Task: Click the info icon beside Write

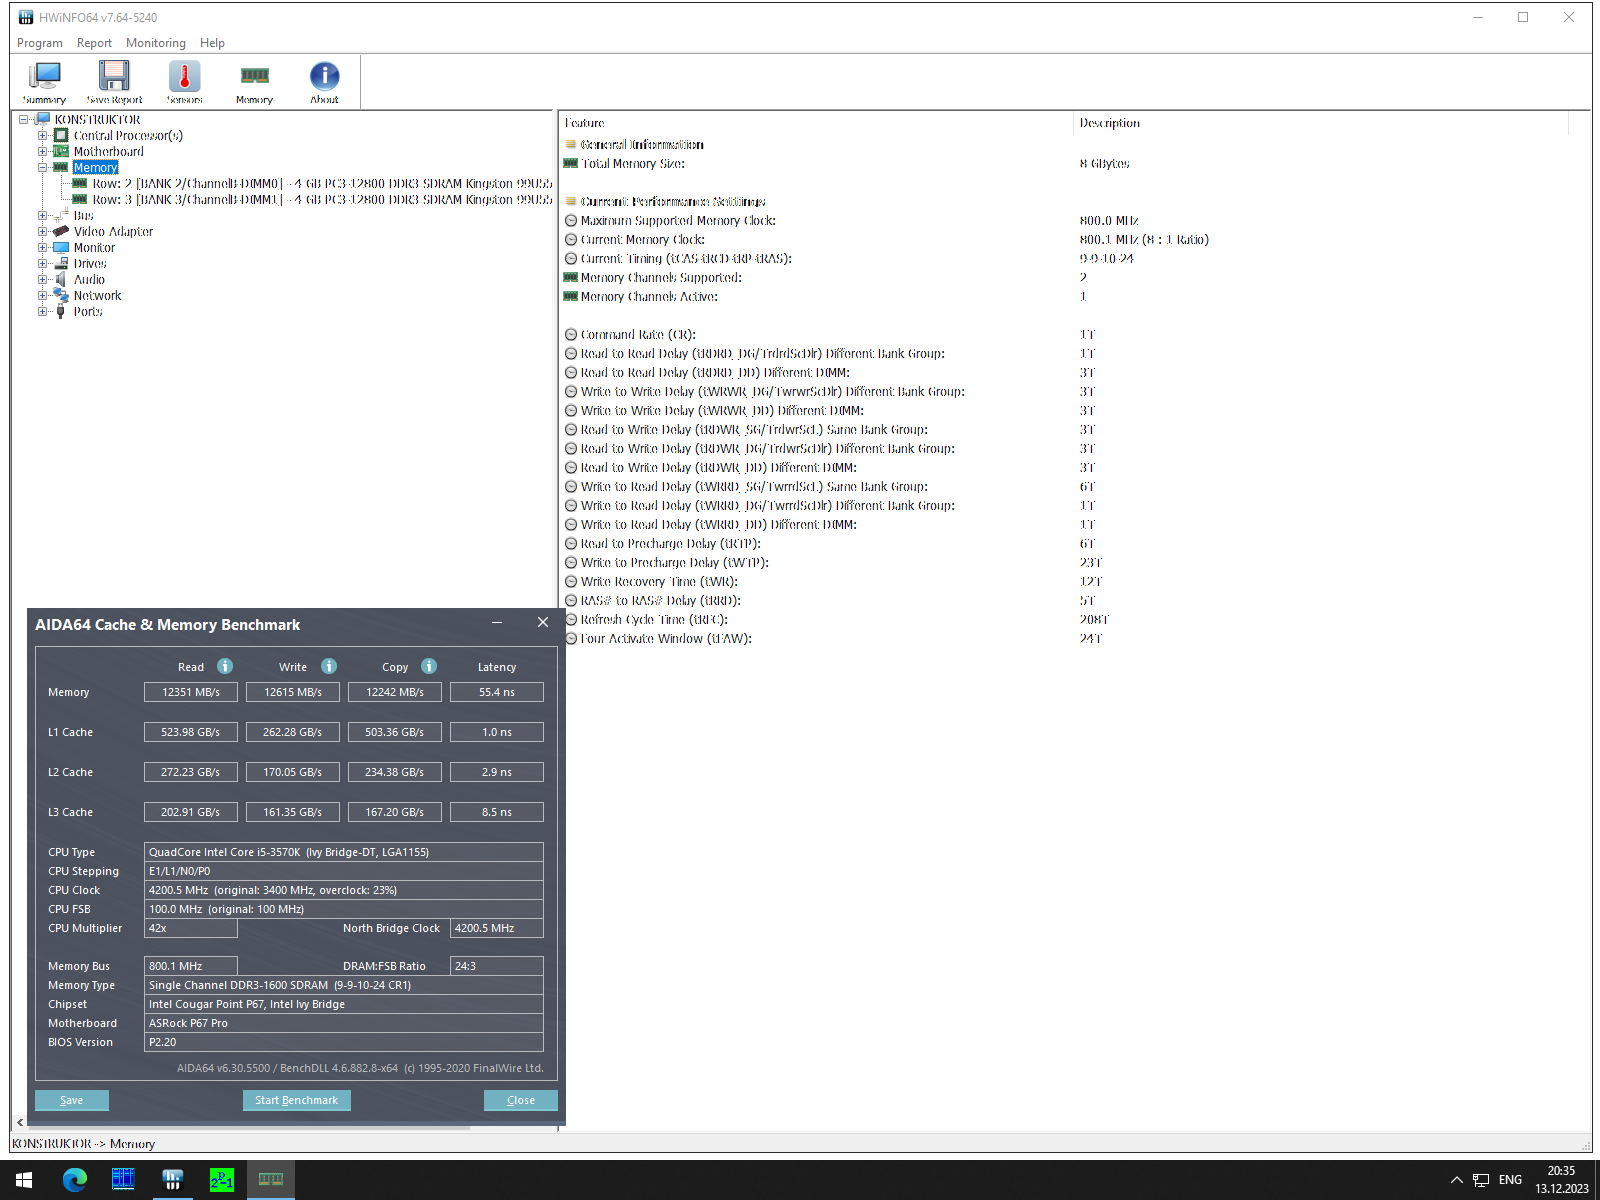Action: (x=329, y=666)
